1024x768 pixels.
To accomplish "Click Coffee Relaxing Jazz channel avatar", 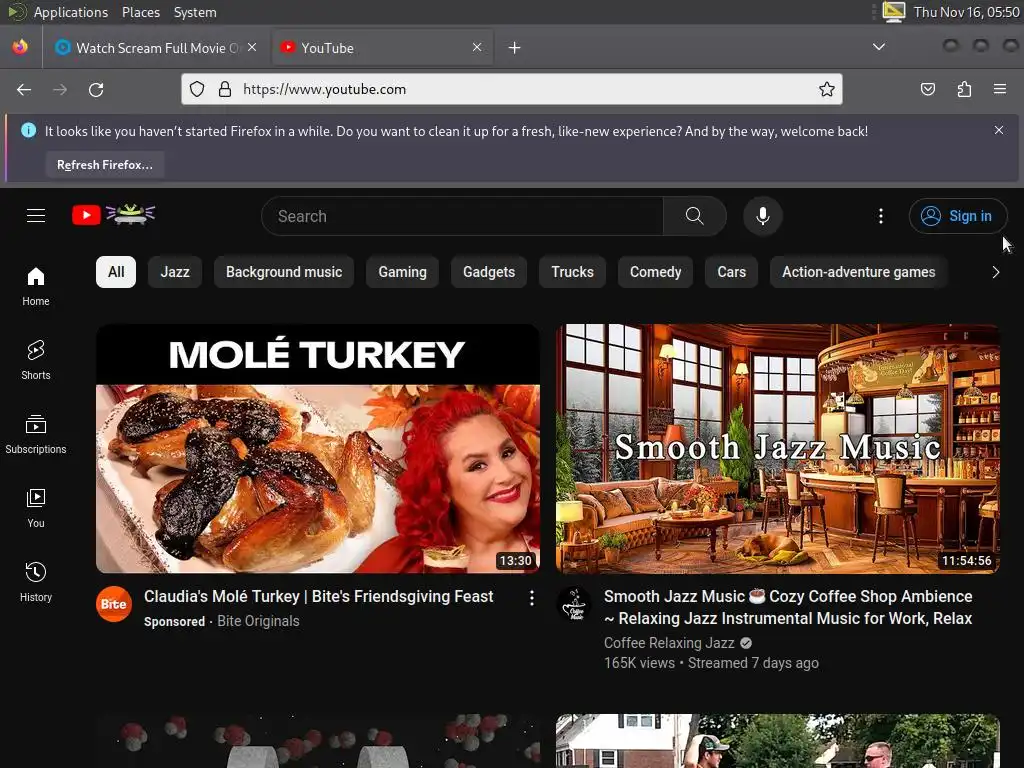I will pyautogui.click(x=575, y=604).
